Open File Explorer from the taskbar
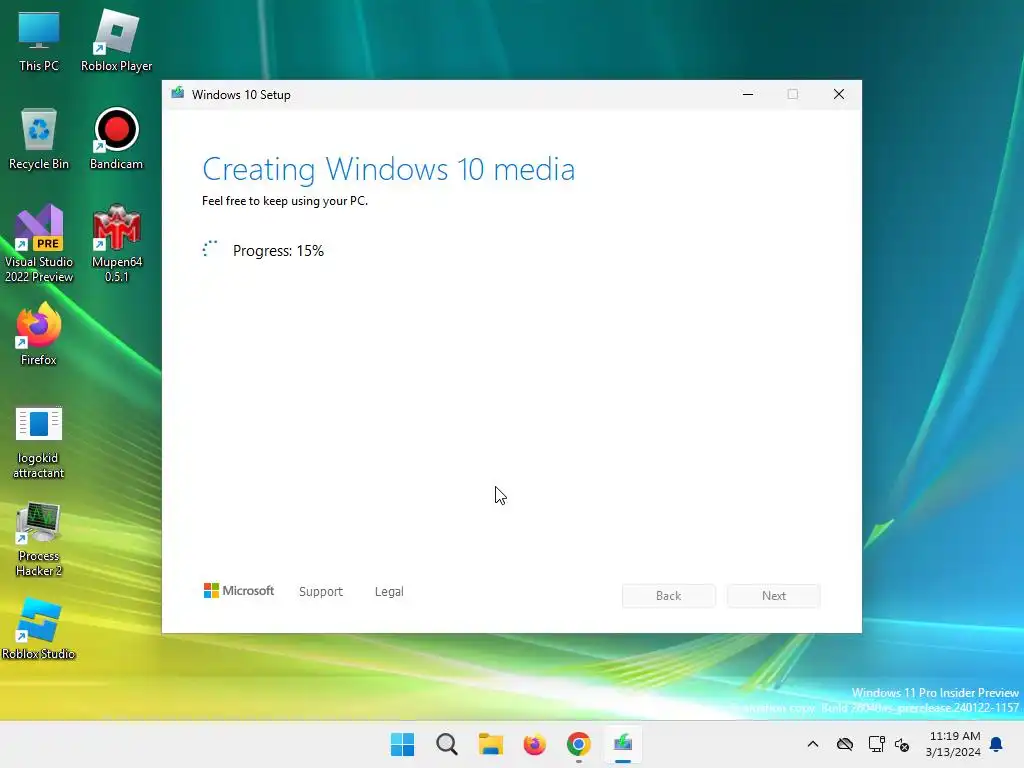The image size is (1024, 768). [x=490, y=744]
